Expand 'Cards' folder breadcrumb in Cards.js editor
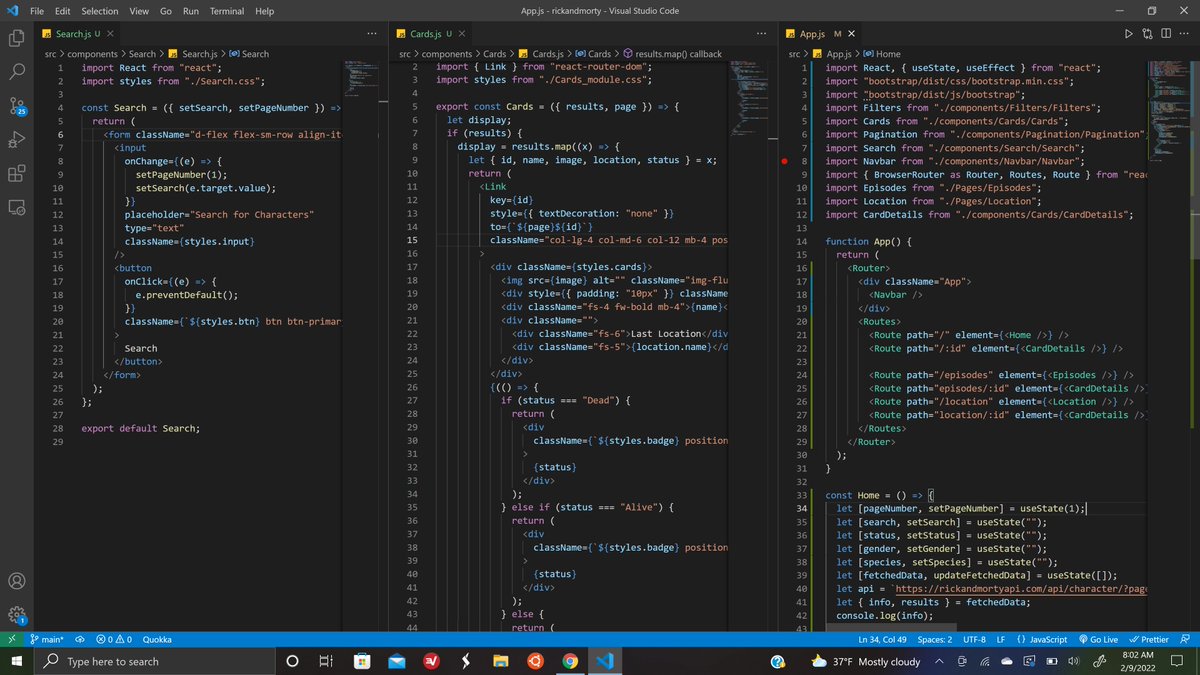Image resolution: width=1200 pixels, height=675 pixels. tap(494, 54)
